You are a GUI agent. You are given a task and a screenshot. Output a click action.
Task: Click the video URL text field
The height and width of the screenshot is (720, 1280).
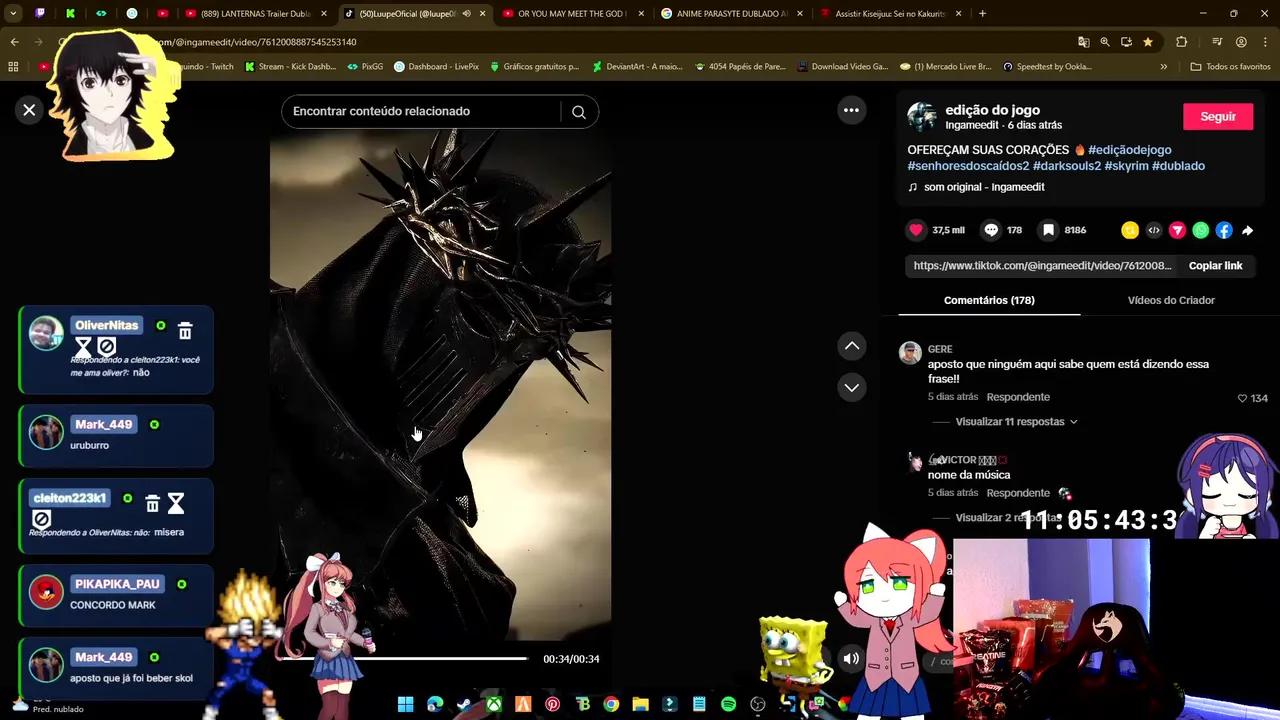[1041, 266]
